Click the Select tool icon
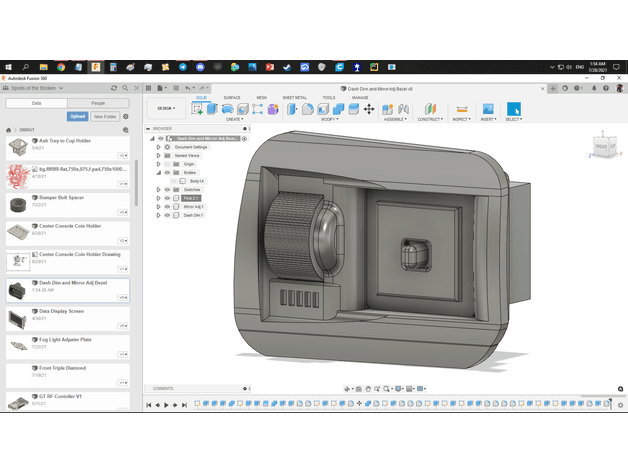 click(513, 109)
